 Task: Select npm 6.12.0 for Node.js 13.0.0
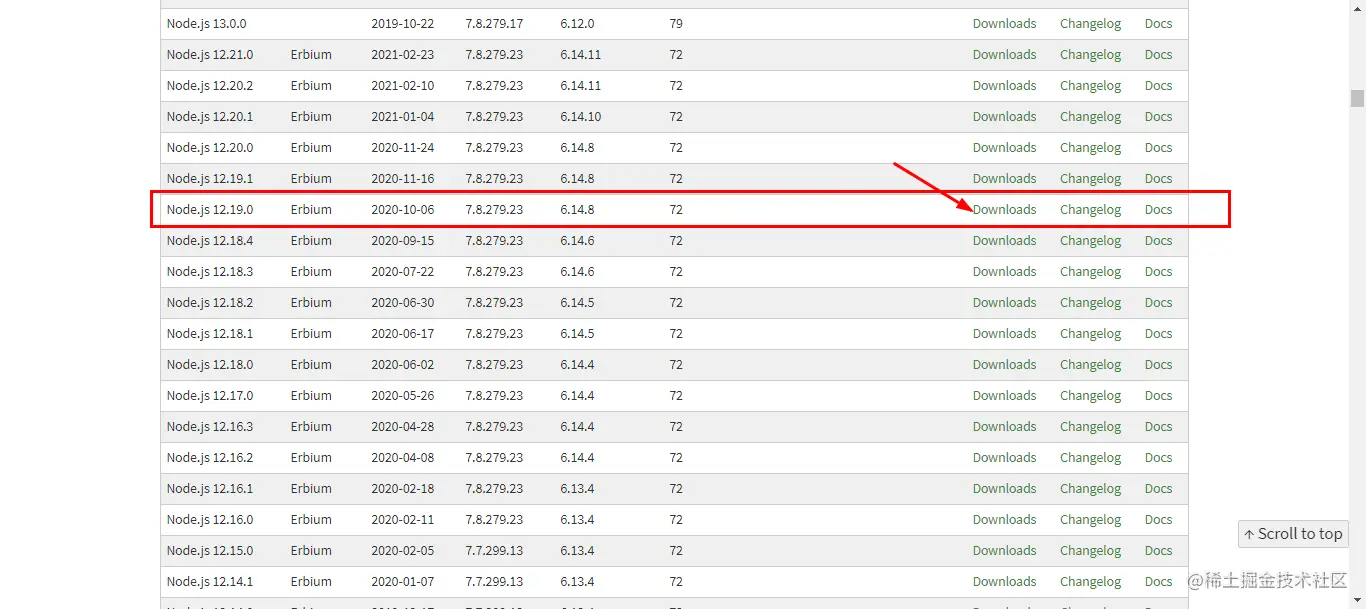click(577, 24)
